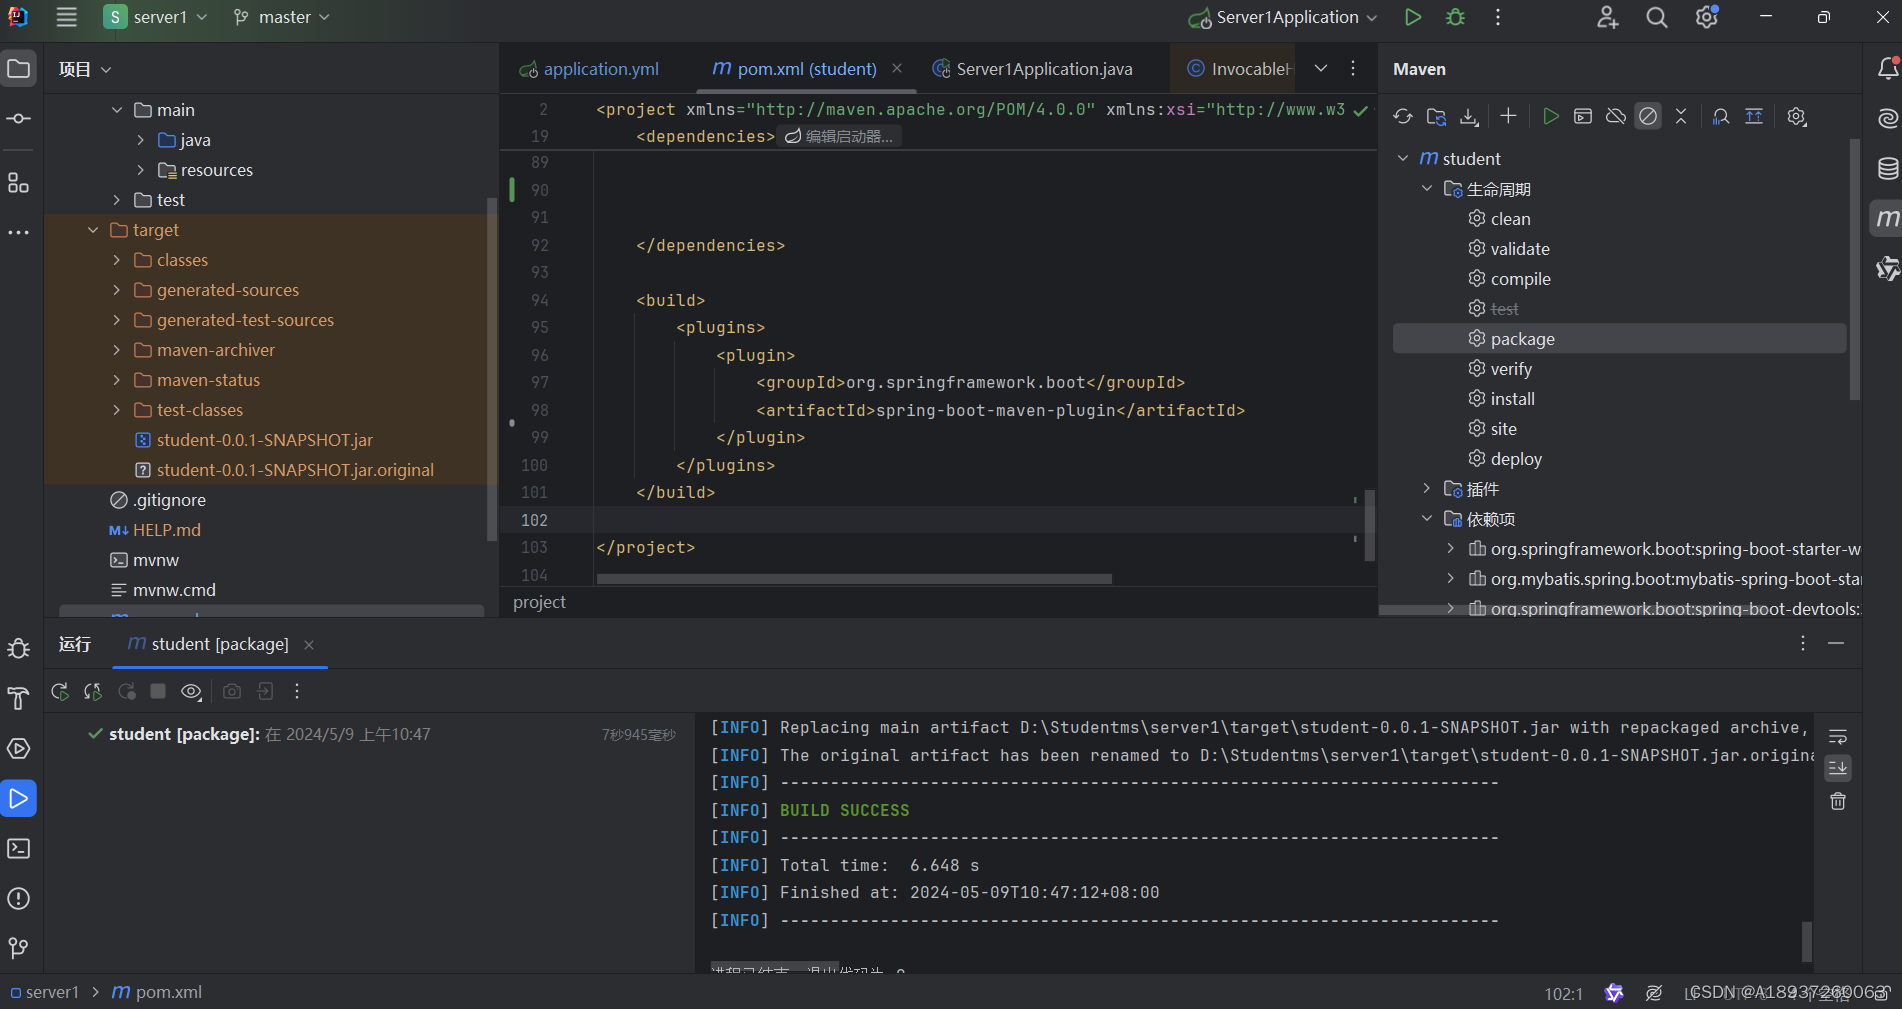Toggle soft-wrap eye icon in run console
This screenshot has width=1902, height=1009.
[191, 691]
